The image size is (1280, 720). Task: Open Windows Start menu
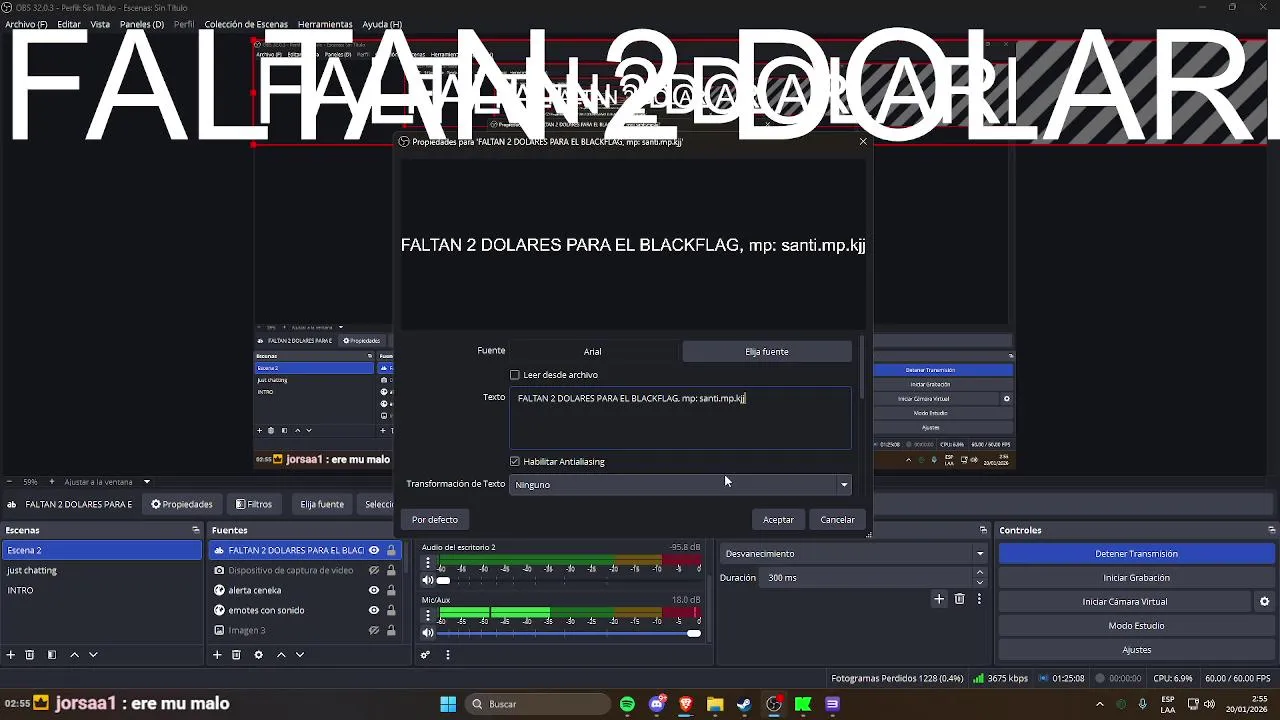pos(448,704)
